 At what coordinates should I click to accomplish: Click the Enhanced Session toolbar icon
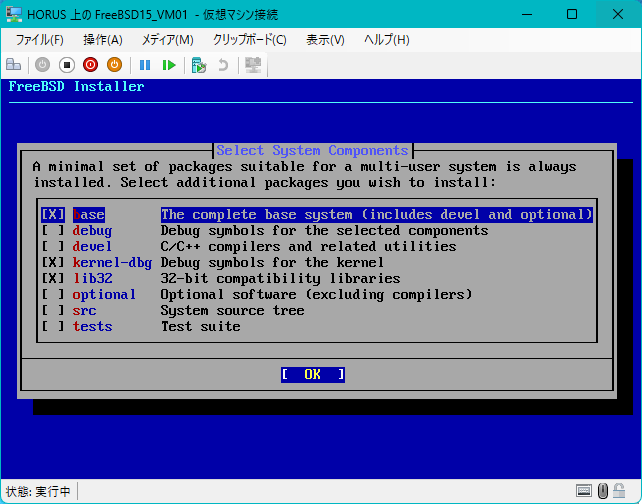tap(253, 65)
